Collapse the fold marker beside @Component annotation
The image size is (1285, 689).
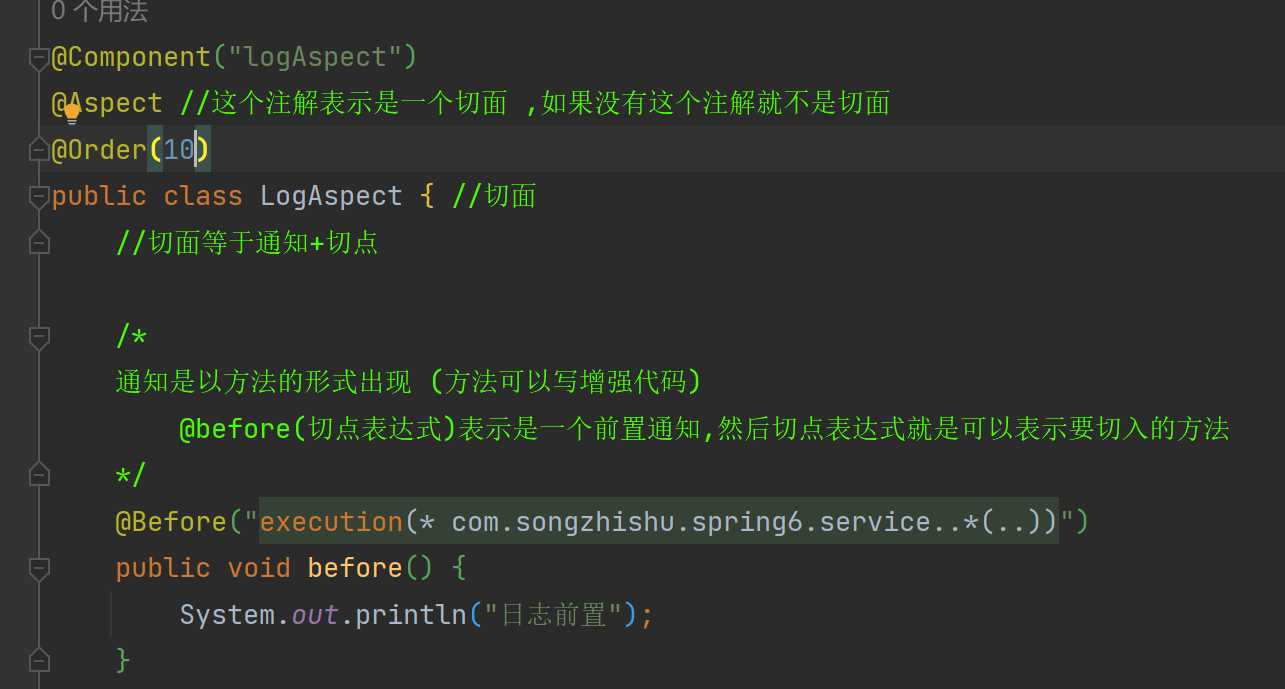[39, 57]
